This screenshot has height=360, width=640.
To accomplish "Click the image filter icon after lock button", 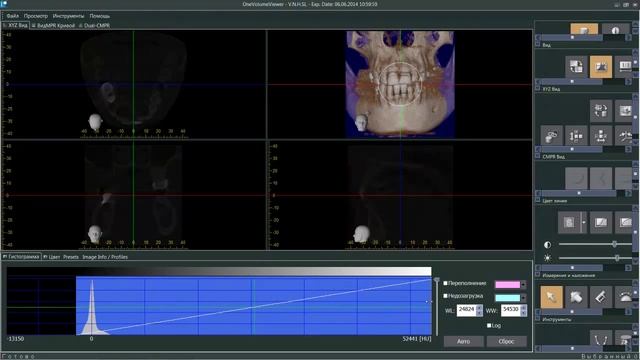I will click(x=601, y=222).
